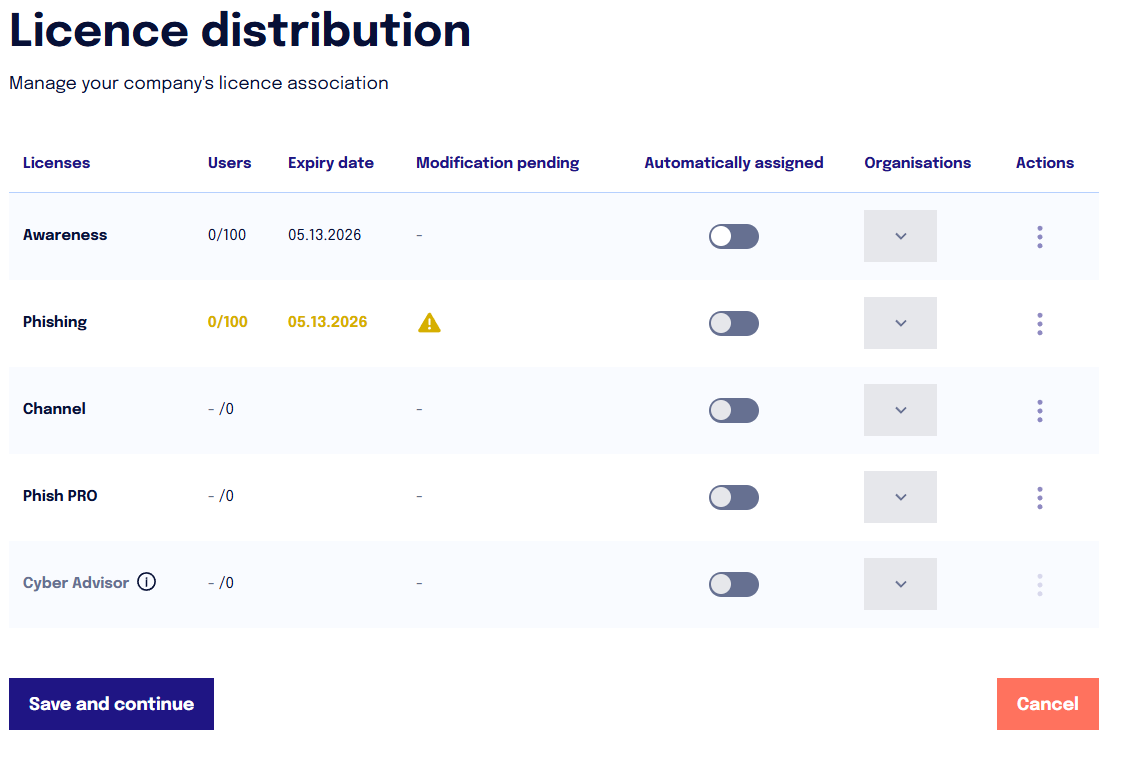Show Cyber Advisor info tooltip icon
Viewport: 1124px width, 774px height.
[x=146, y=582]
